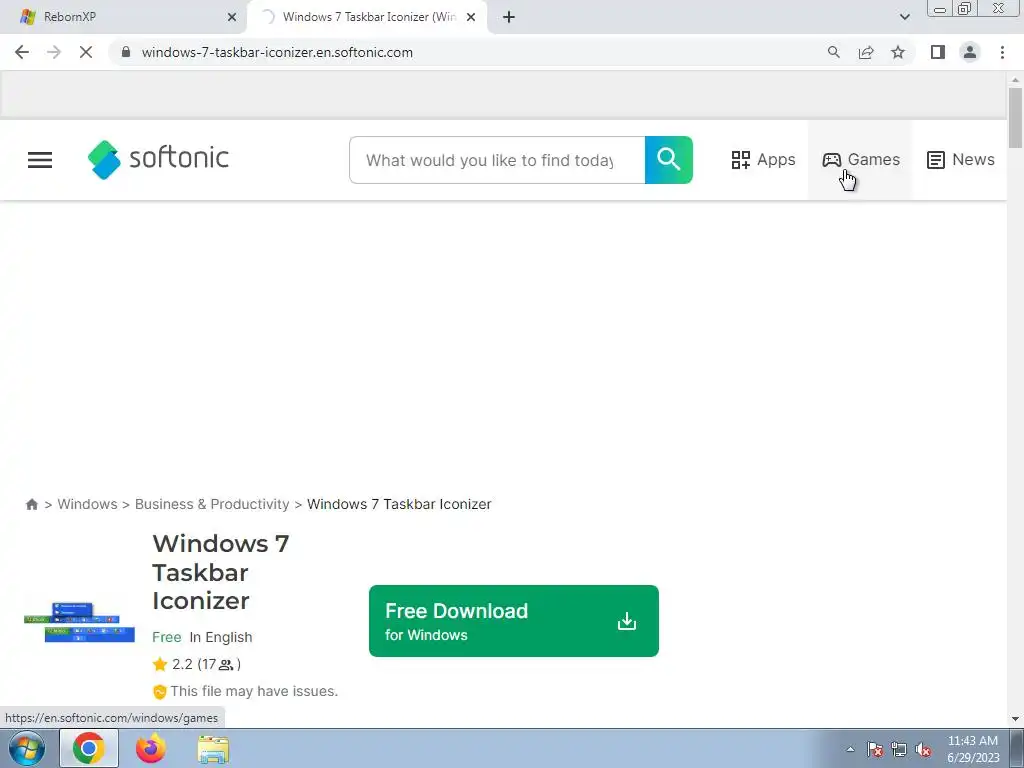Click the home icon in breadcrumb
This screenshot has width=1024, height=768.
tap(31, 504)
